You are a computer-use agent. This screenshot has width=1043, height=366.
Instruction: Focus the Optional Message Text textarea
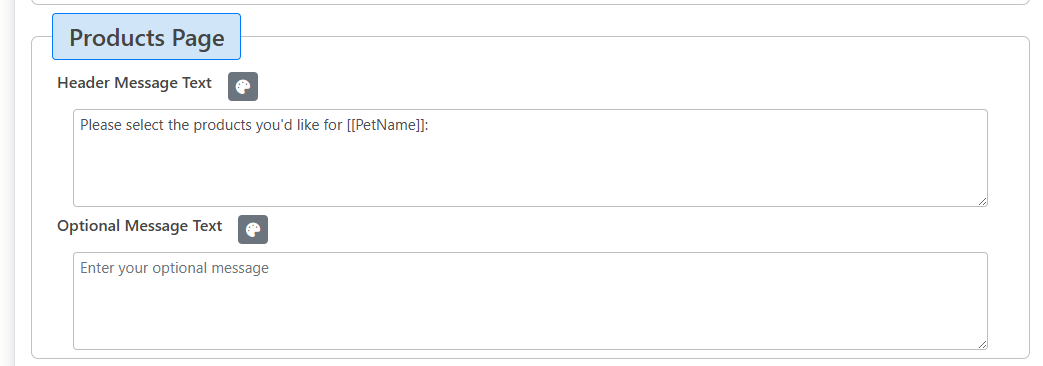pyautogui.click(x=530, y=301)
